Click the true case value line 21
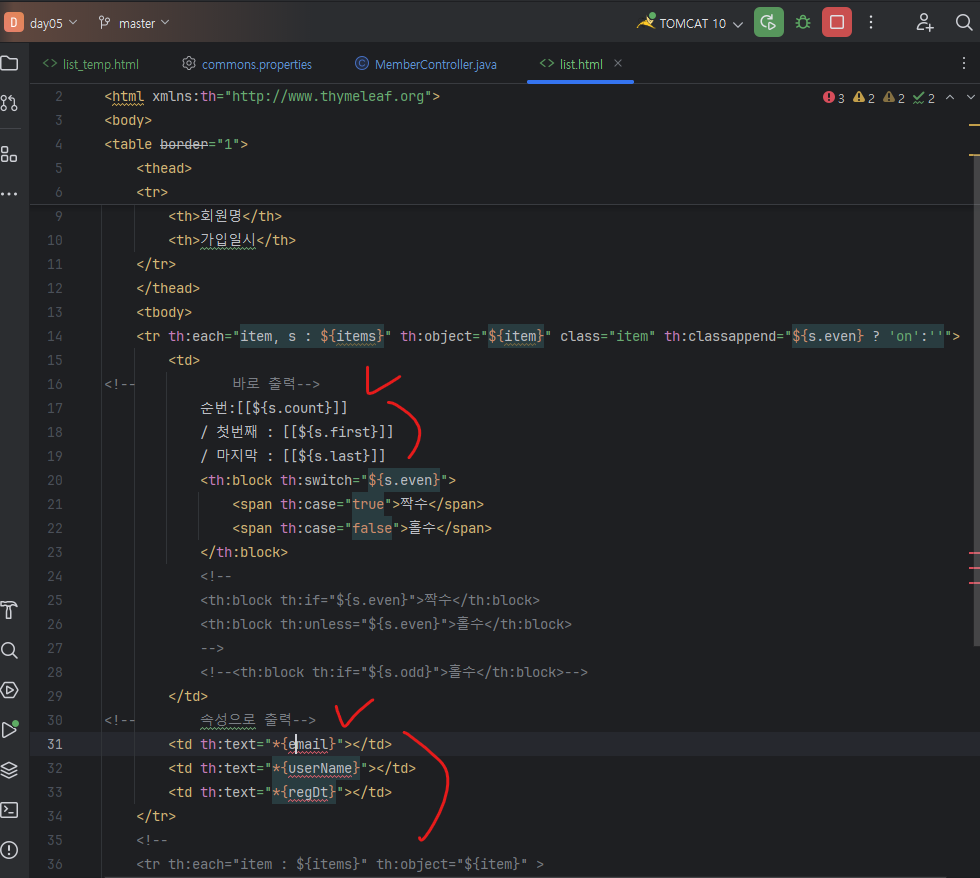The width and height of the screenshot is (980, 878). point(368,504)
